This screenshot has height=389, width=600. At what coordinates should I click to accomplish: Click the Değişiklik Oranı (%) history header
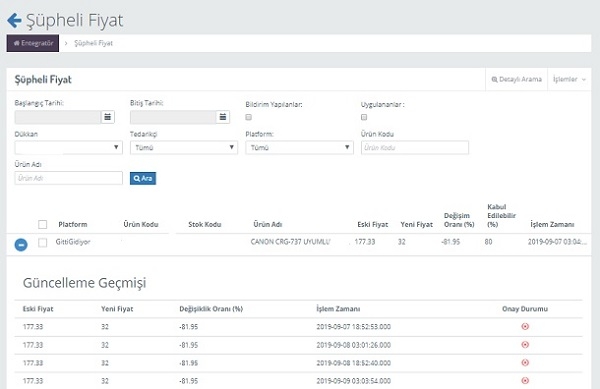211,309
